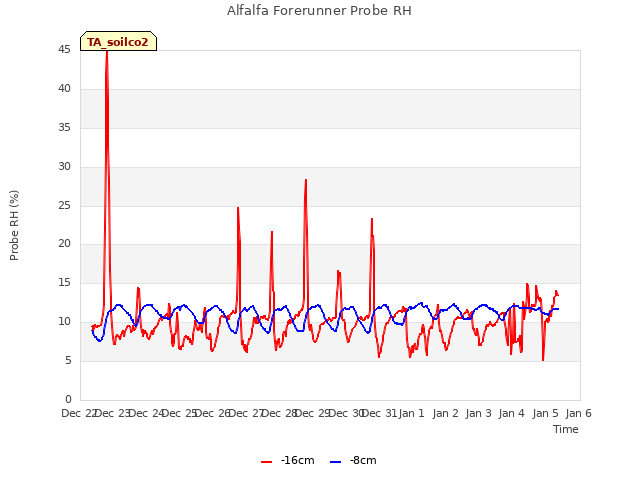640x480 pixels.
Task: Click the 25 y-axis tick label
Action: click(x=64, y=206)
